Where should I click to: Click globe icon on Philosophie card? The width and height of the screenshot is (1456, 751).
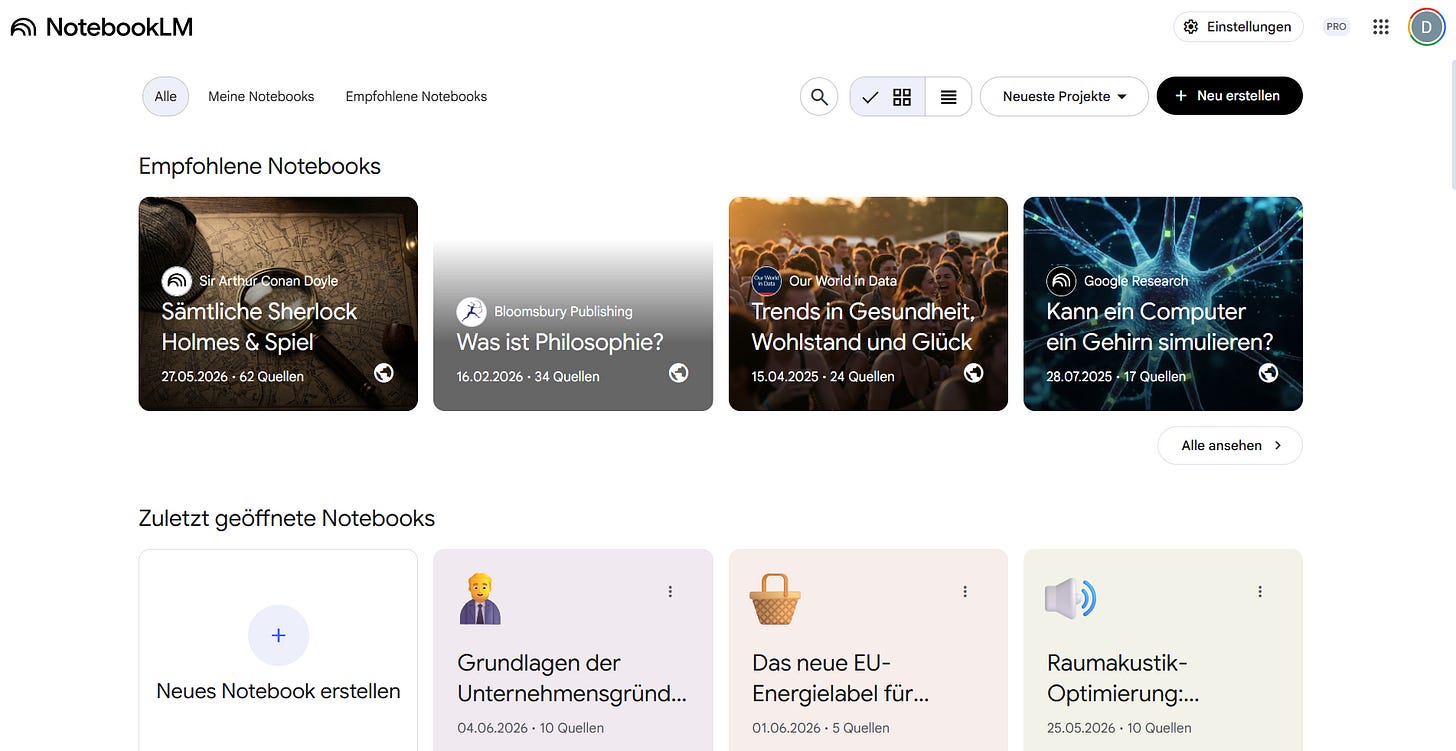pyautogui.click(x=679, y=373)
